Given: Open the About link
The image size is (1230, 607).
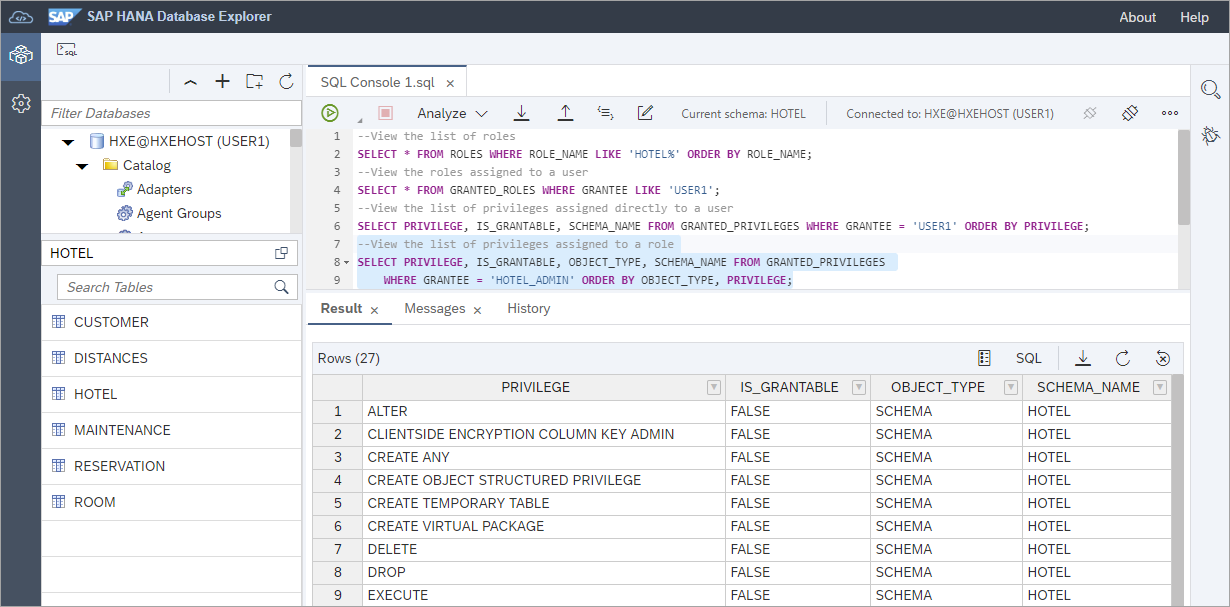Looking at the screenshot, I should 1138,17.
